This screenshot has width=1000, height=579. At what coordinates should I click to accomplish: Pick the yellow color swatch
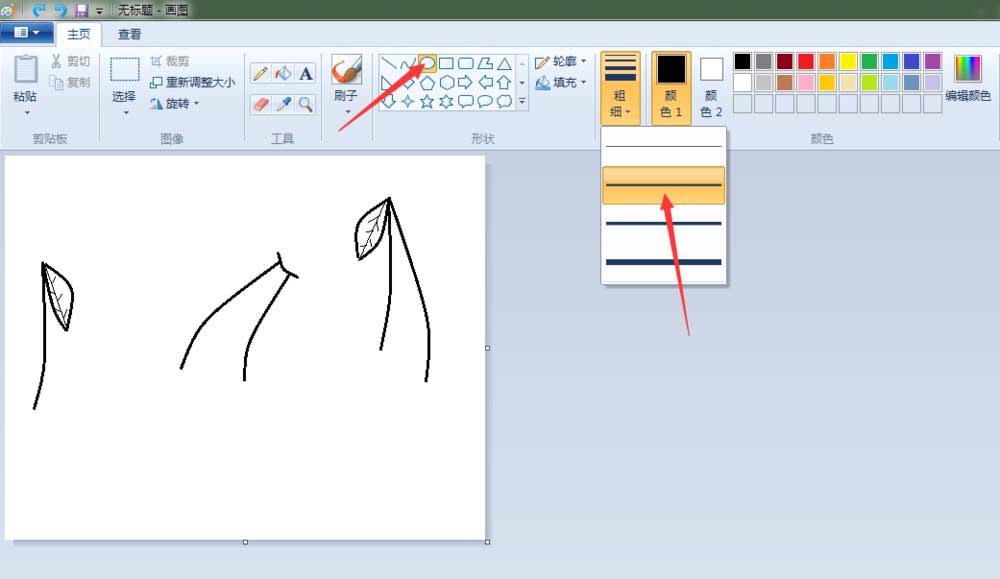[x=848, y=61]
